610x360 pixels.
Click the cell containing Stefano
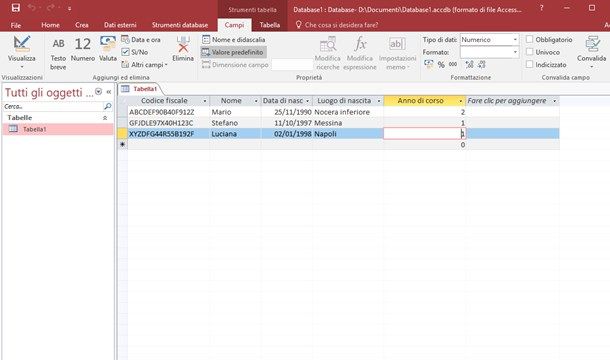(235, 123)
